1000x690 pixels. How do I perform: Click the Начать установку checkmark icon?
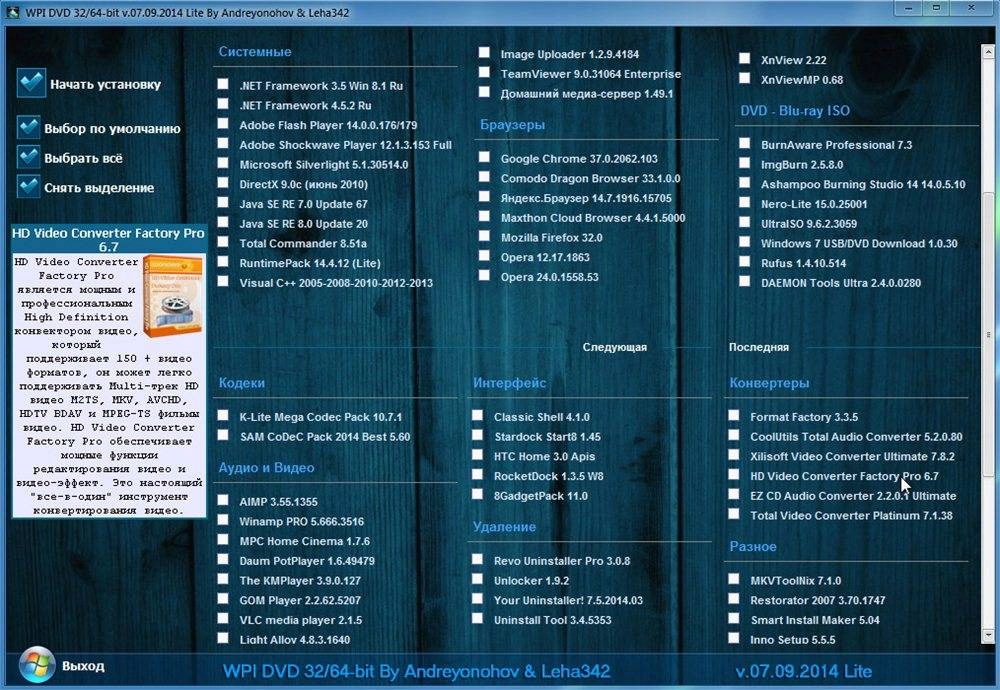[32, 83]
